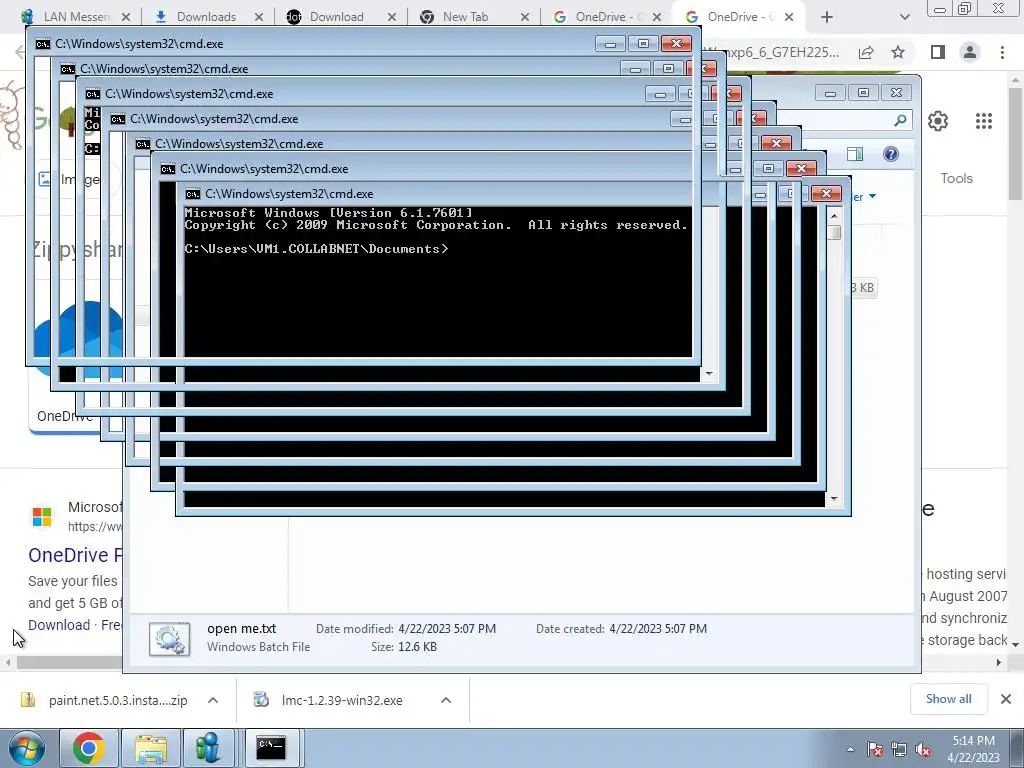The image size is (1024, 768).
Task: Switch to the Downloads Chrome tab
Action: click(206, 17)
